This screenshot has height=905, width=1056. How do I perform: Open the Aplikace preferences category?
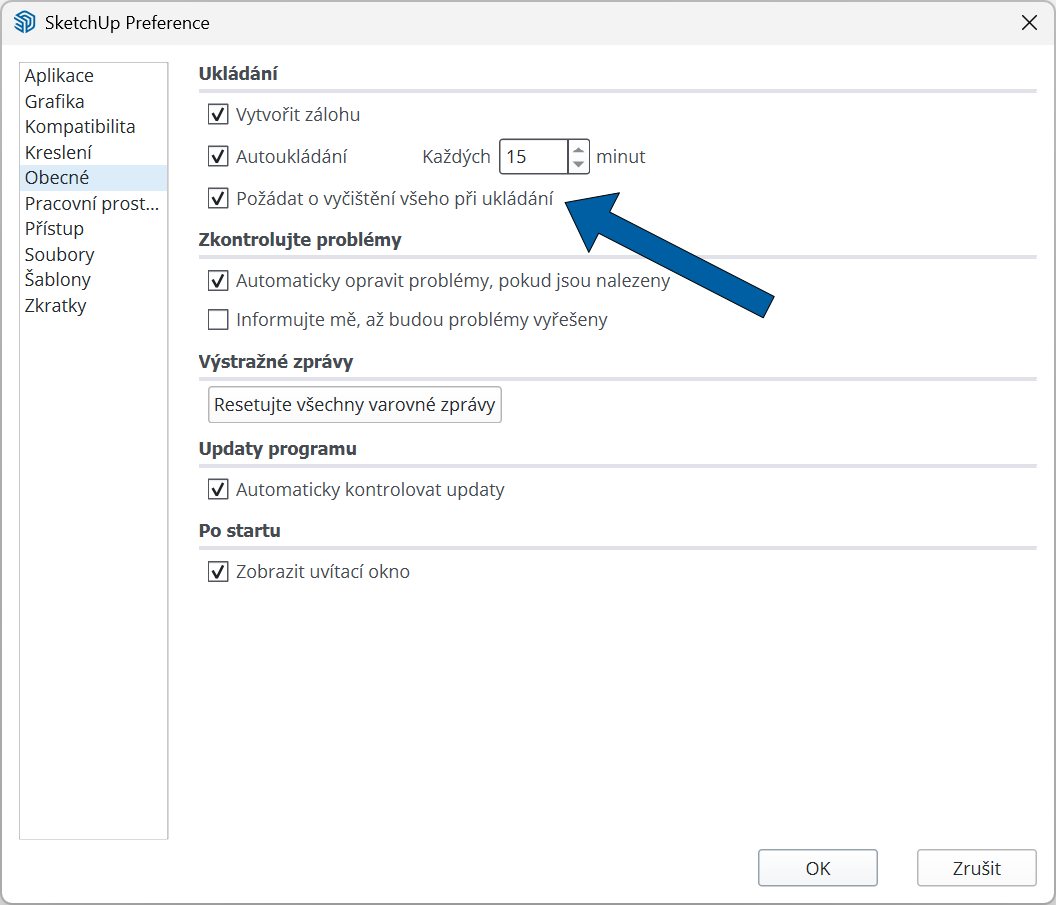(x=59, y=76)
